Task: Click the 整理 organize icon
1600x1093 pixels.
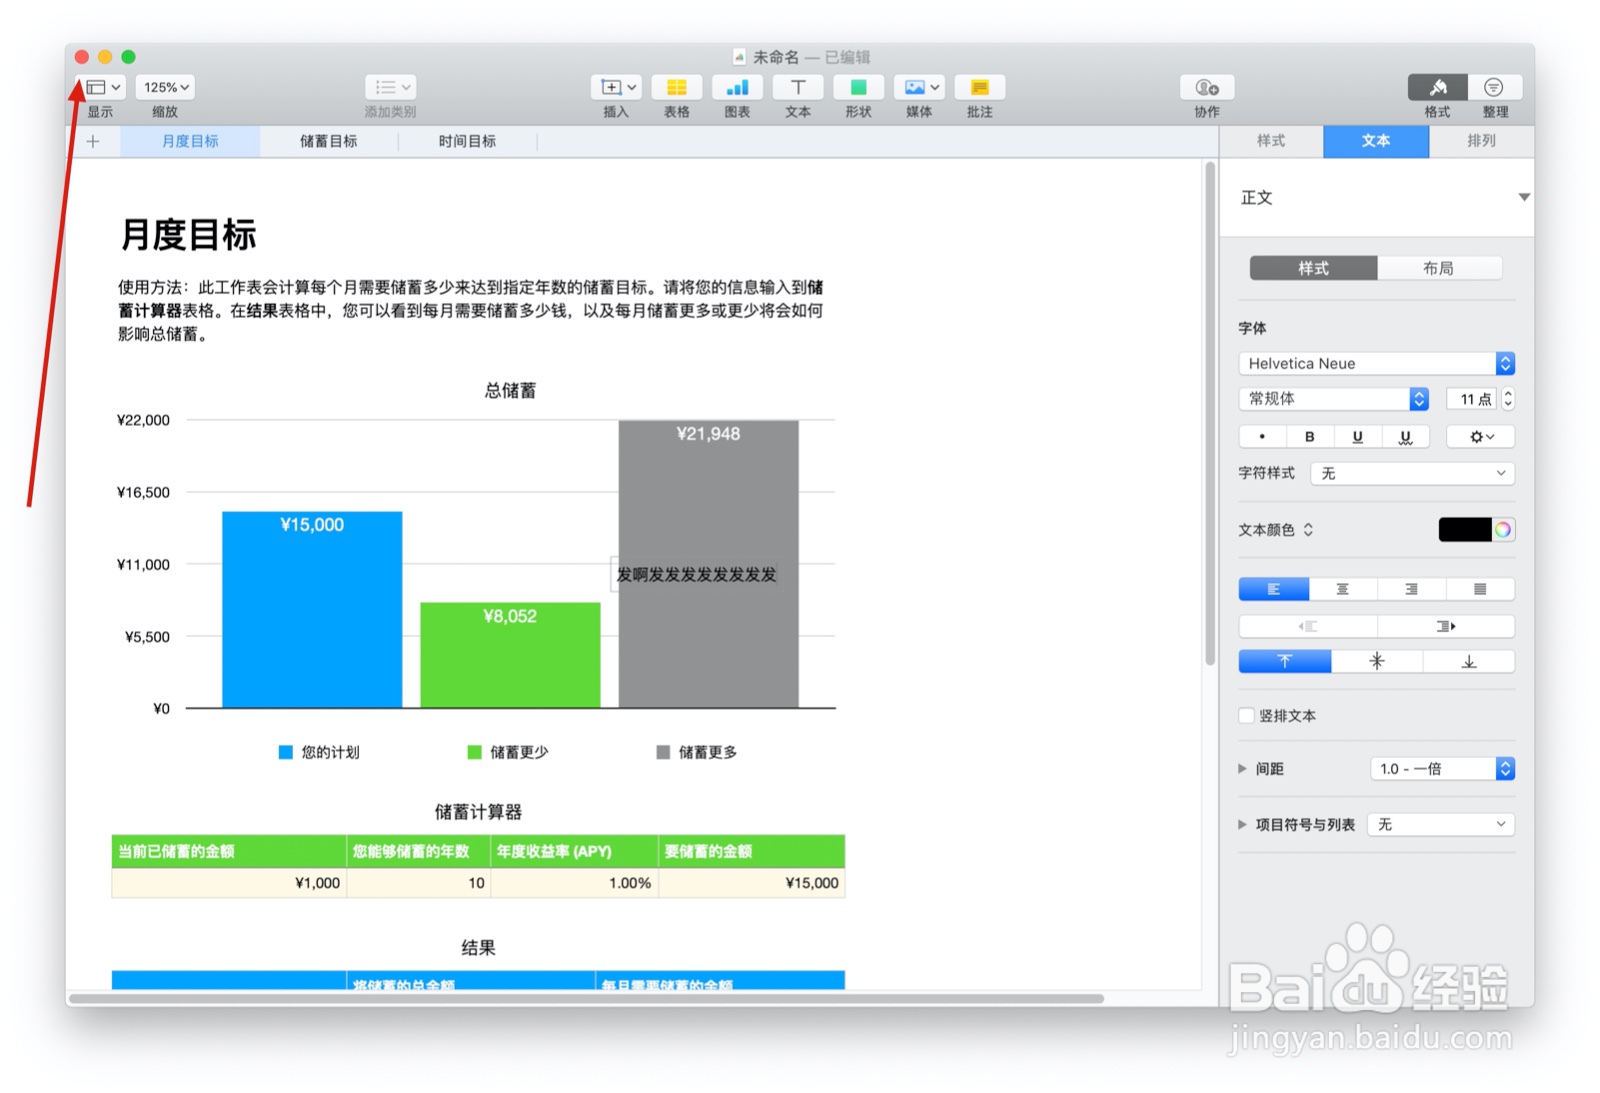Action: tap(1494, 88)
